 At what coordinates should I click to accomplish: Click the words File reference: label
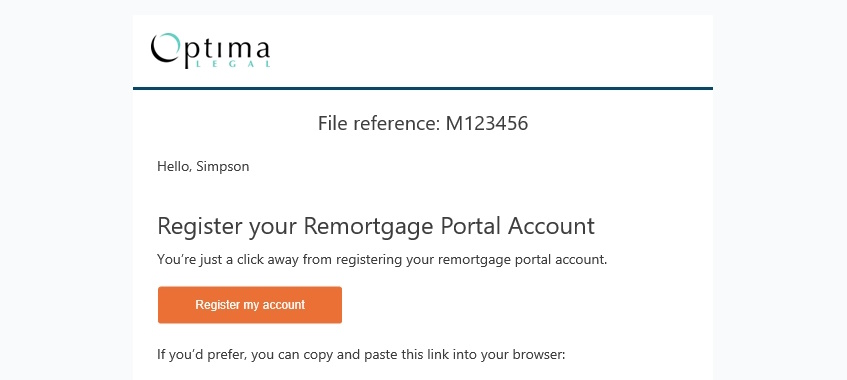point(379,124)
